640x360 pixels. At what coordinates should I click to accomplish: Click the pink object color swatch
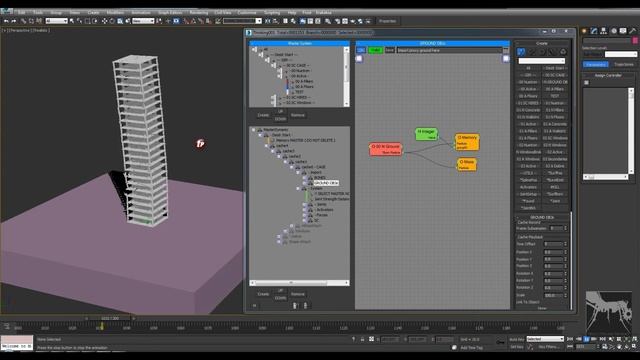click(635, 40)
